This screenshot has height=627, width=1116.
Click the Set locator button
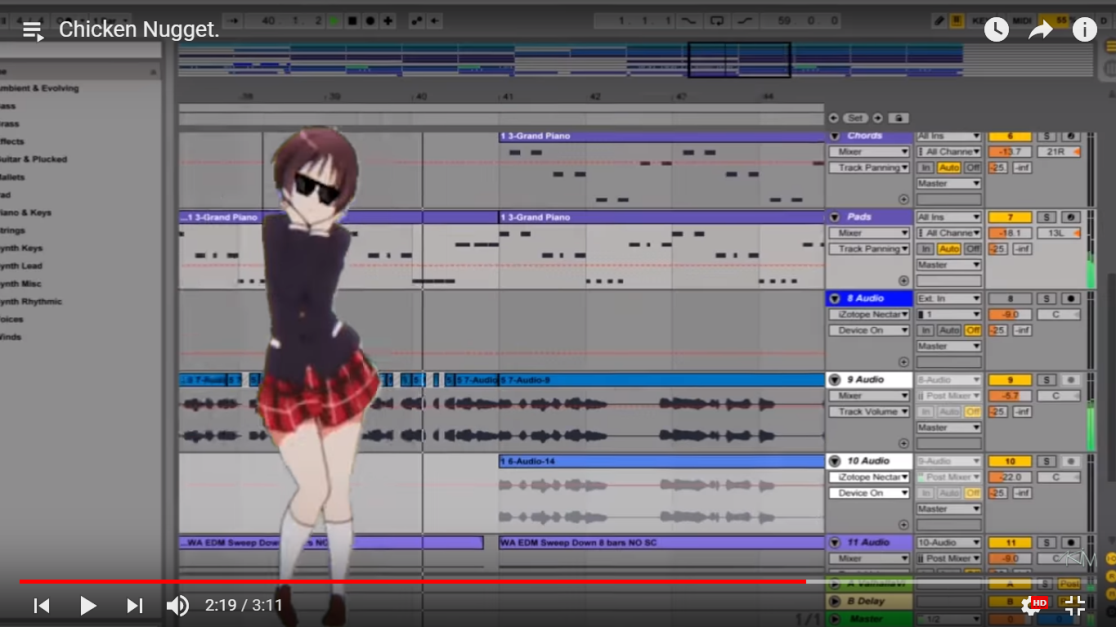coord(855,118)
